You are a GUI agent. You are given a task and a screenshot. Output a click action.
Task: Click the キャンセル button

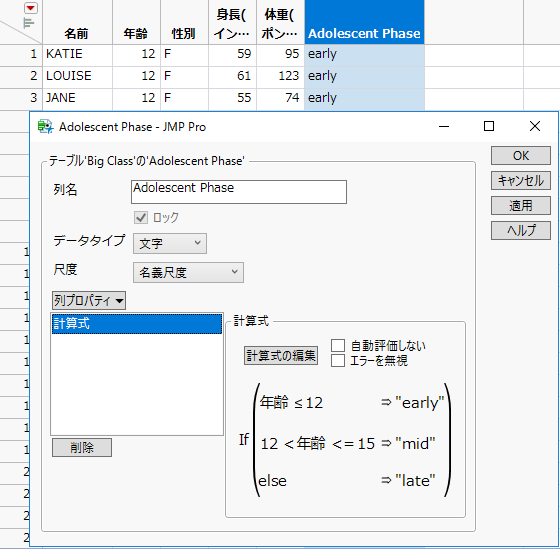click(x=521, y=180)
